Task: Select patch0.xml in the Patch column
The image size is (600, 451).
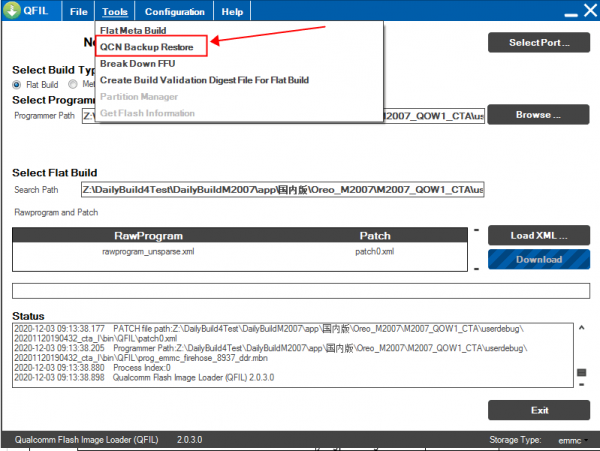Action: (375, 252)
